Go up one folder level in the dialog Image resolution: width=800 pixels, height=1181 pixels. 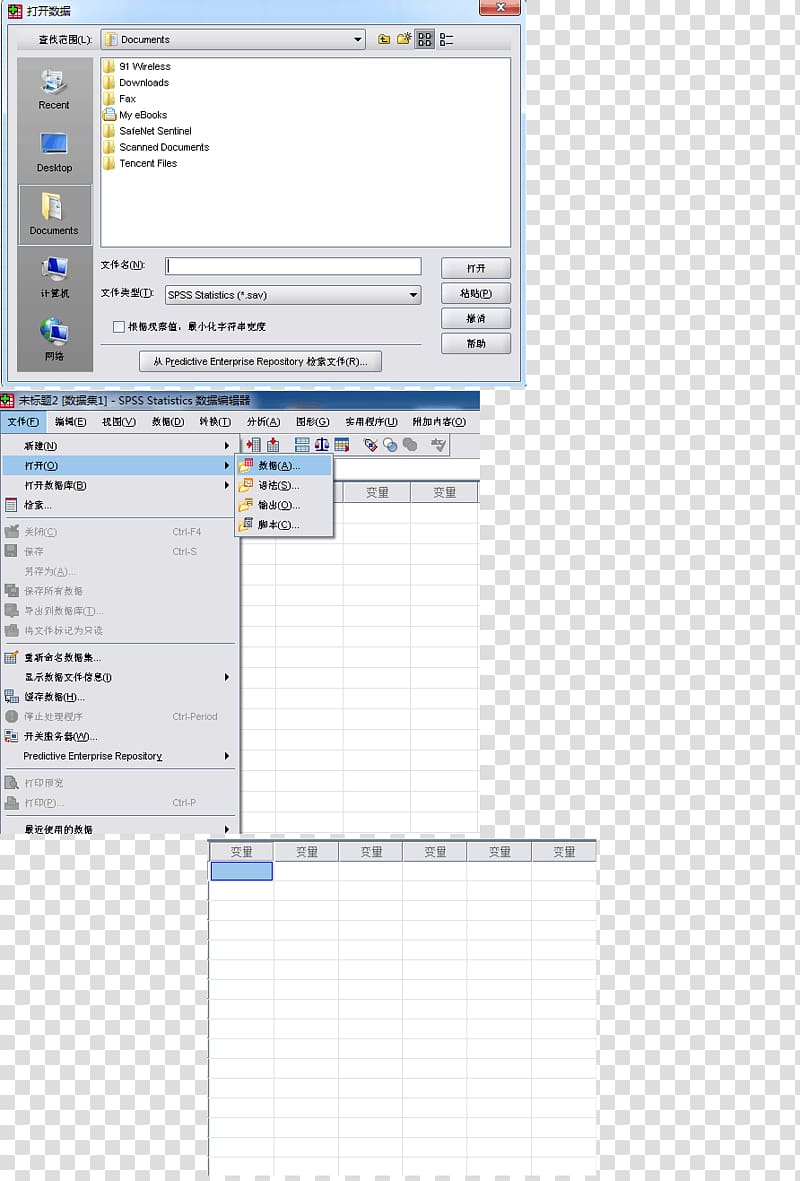pyautogui.click(x=384, y=39)
